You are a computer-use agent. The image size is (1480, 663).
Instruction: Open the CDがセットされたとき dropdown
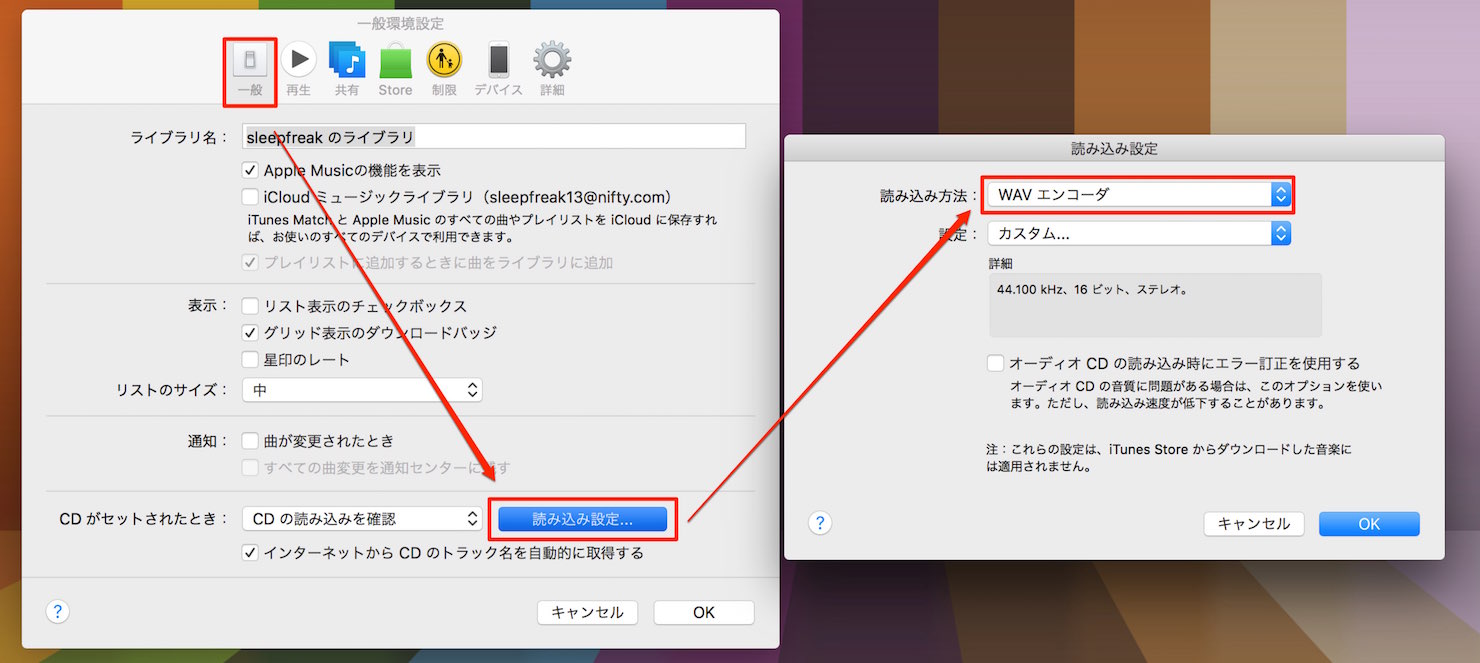(x=362, y=519)
